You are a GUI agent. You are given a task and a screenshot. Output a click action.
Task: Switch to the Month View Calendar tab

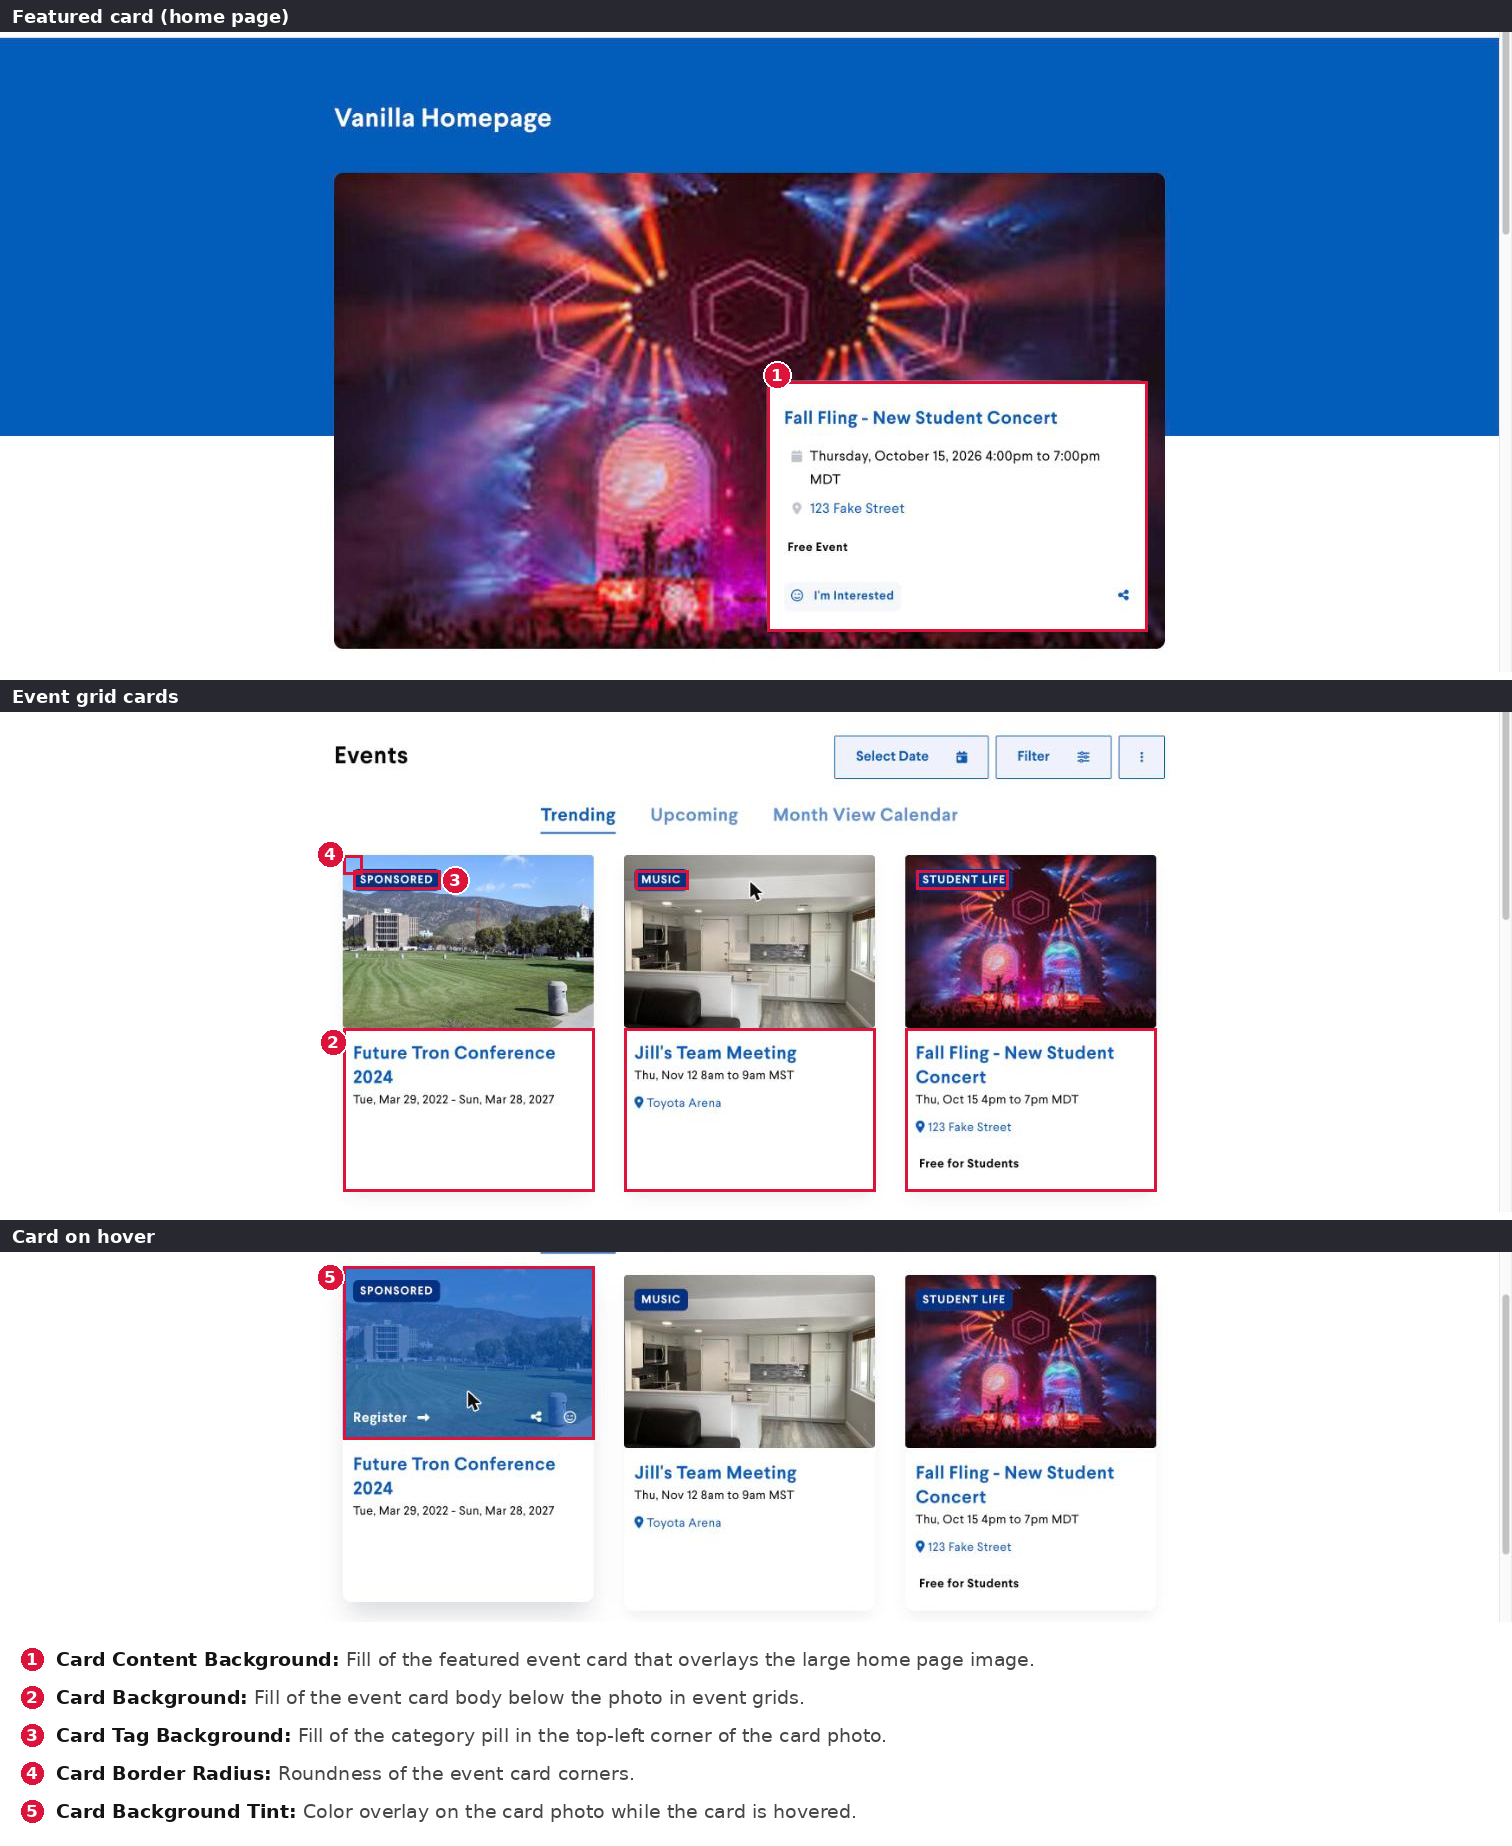865,815
